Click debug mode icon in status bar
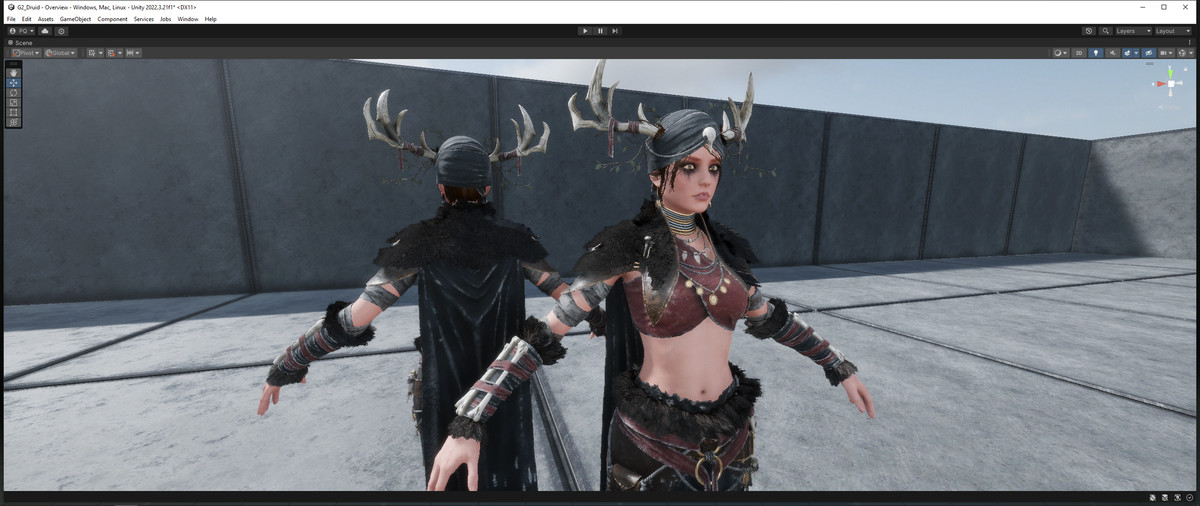 click(x=1152, y=498)
